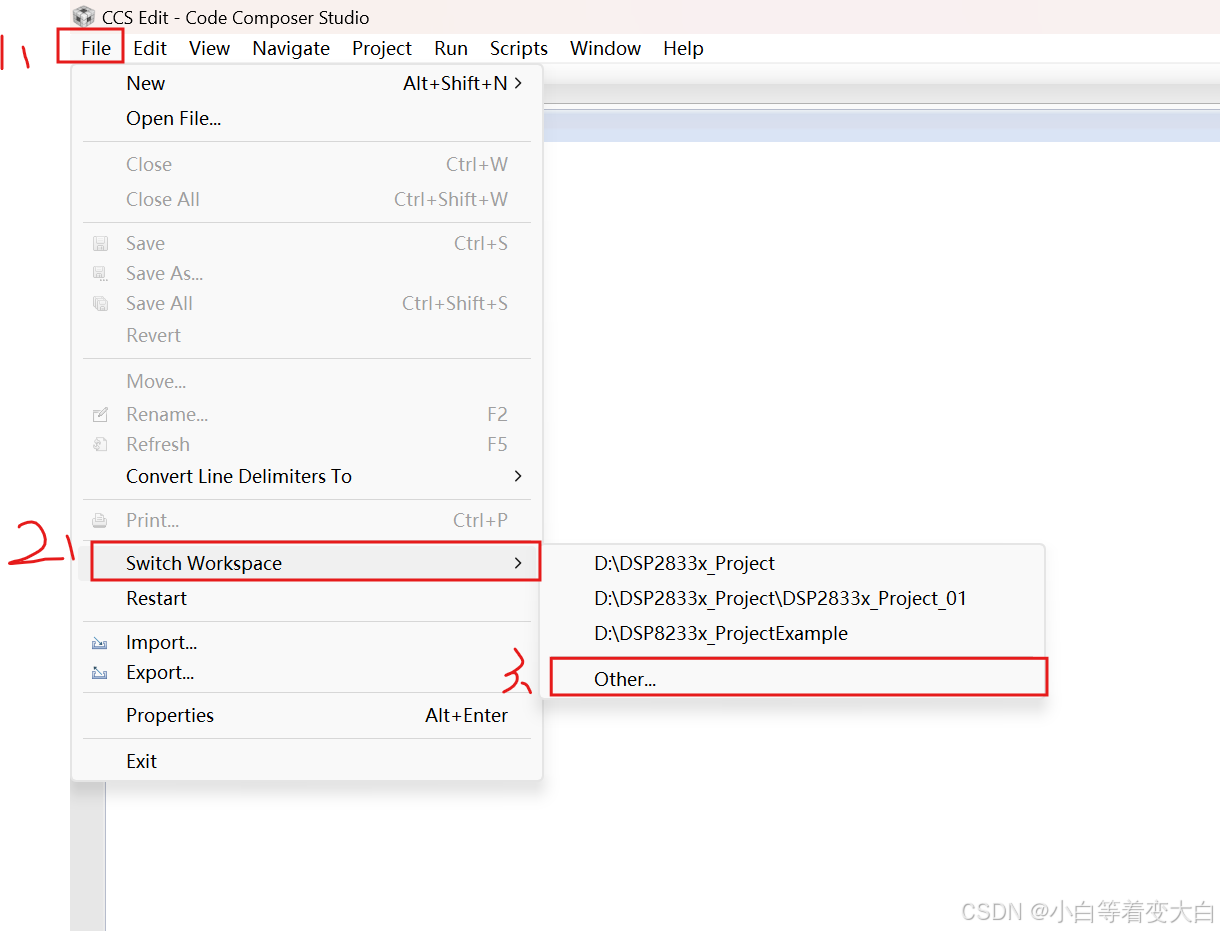The width and height of the screenshot is (1220, 931).
Task: Switch to workspace D:\DSP8233x_ProjectExample
Action: click(795, 634)
